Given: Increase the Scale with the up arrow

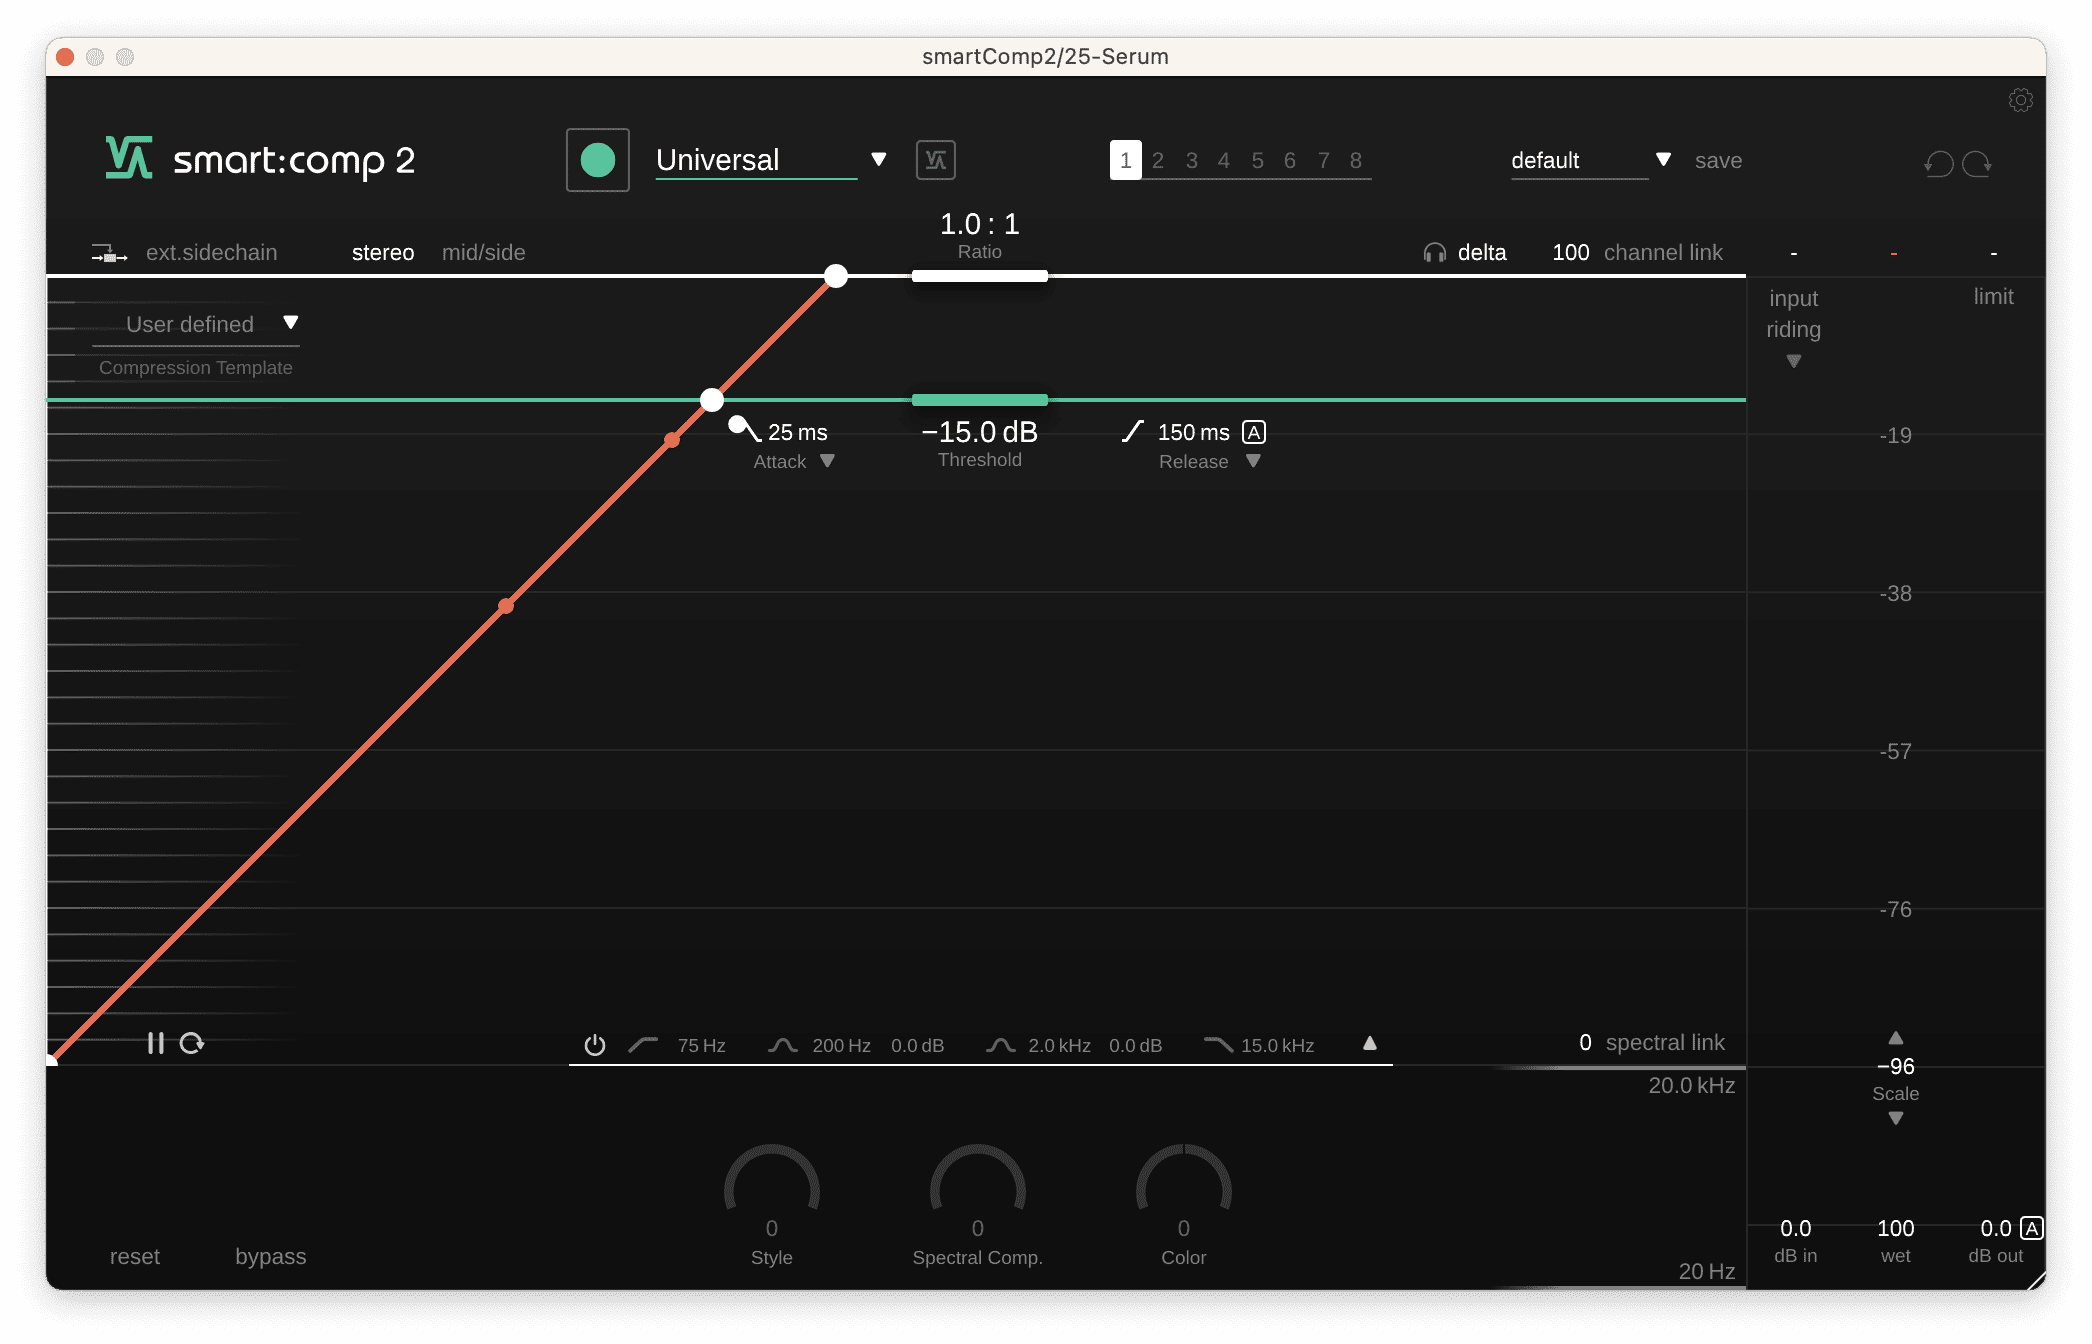Looking at the screenshot, I should point(1896,1037).
